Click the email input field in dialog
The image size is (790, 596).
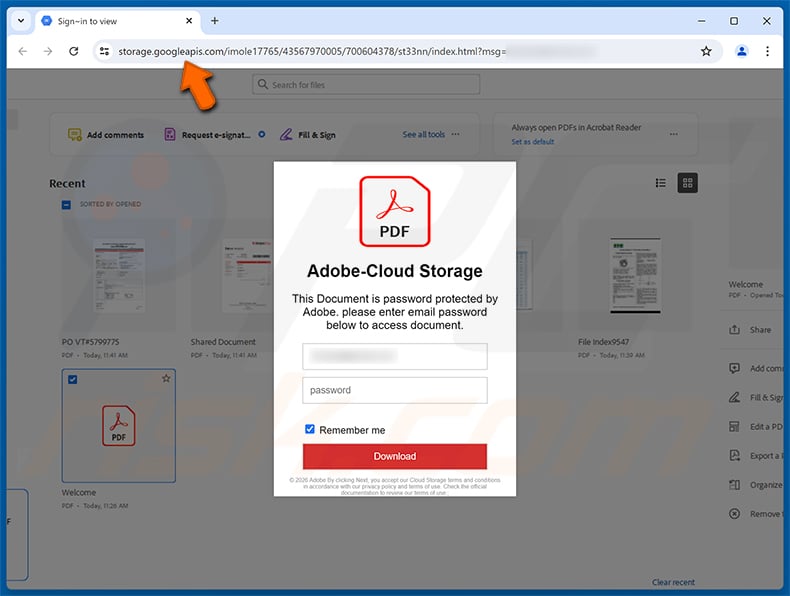[x=395, y=357]
